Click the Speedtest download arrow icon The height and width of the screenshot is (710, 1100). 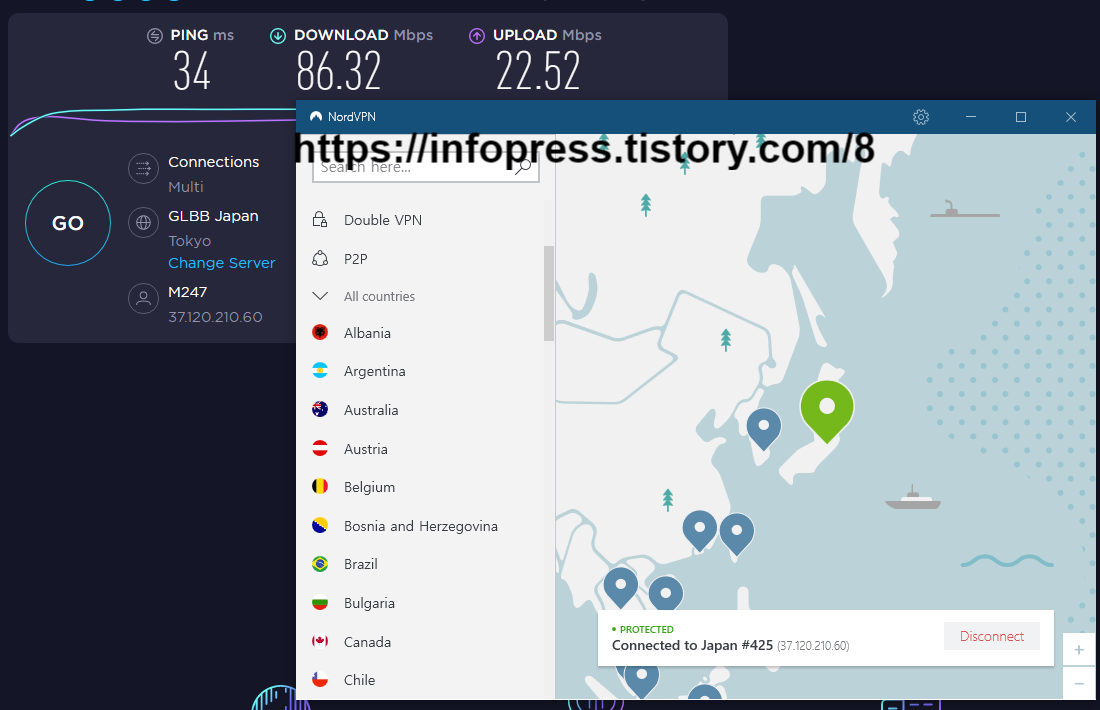[x=278, y=36]
